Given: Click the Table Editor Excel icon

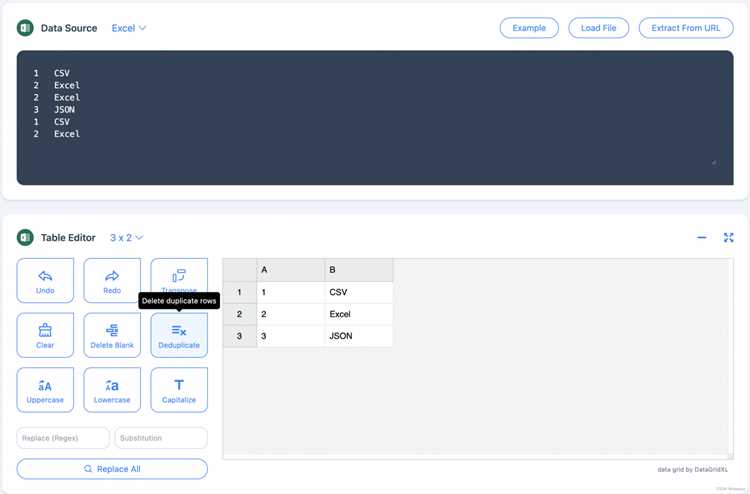Looking at the screenshot, I should pos(25,238).
